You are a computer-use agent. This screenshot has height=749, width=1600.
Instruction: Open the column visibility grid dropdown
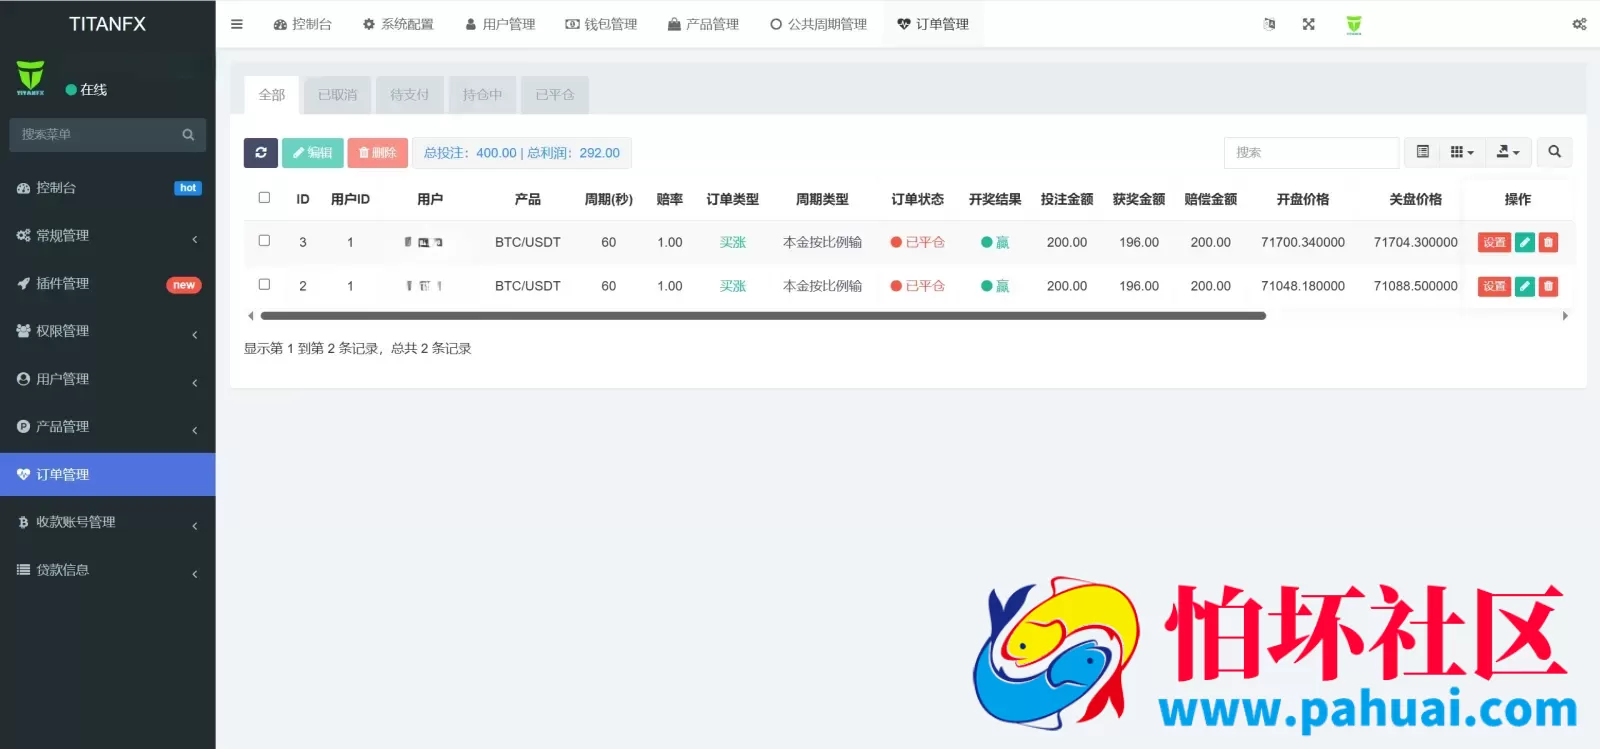(1462, 152)
